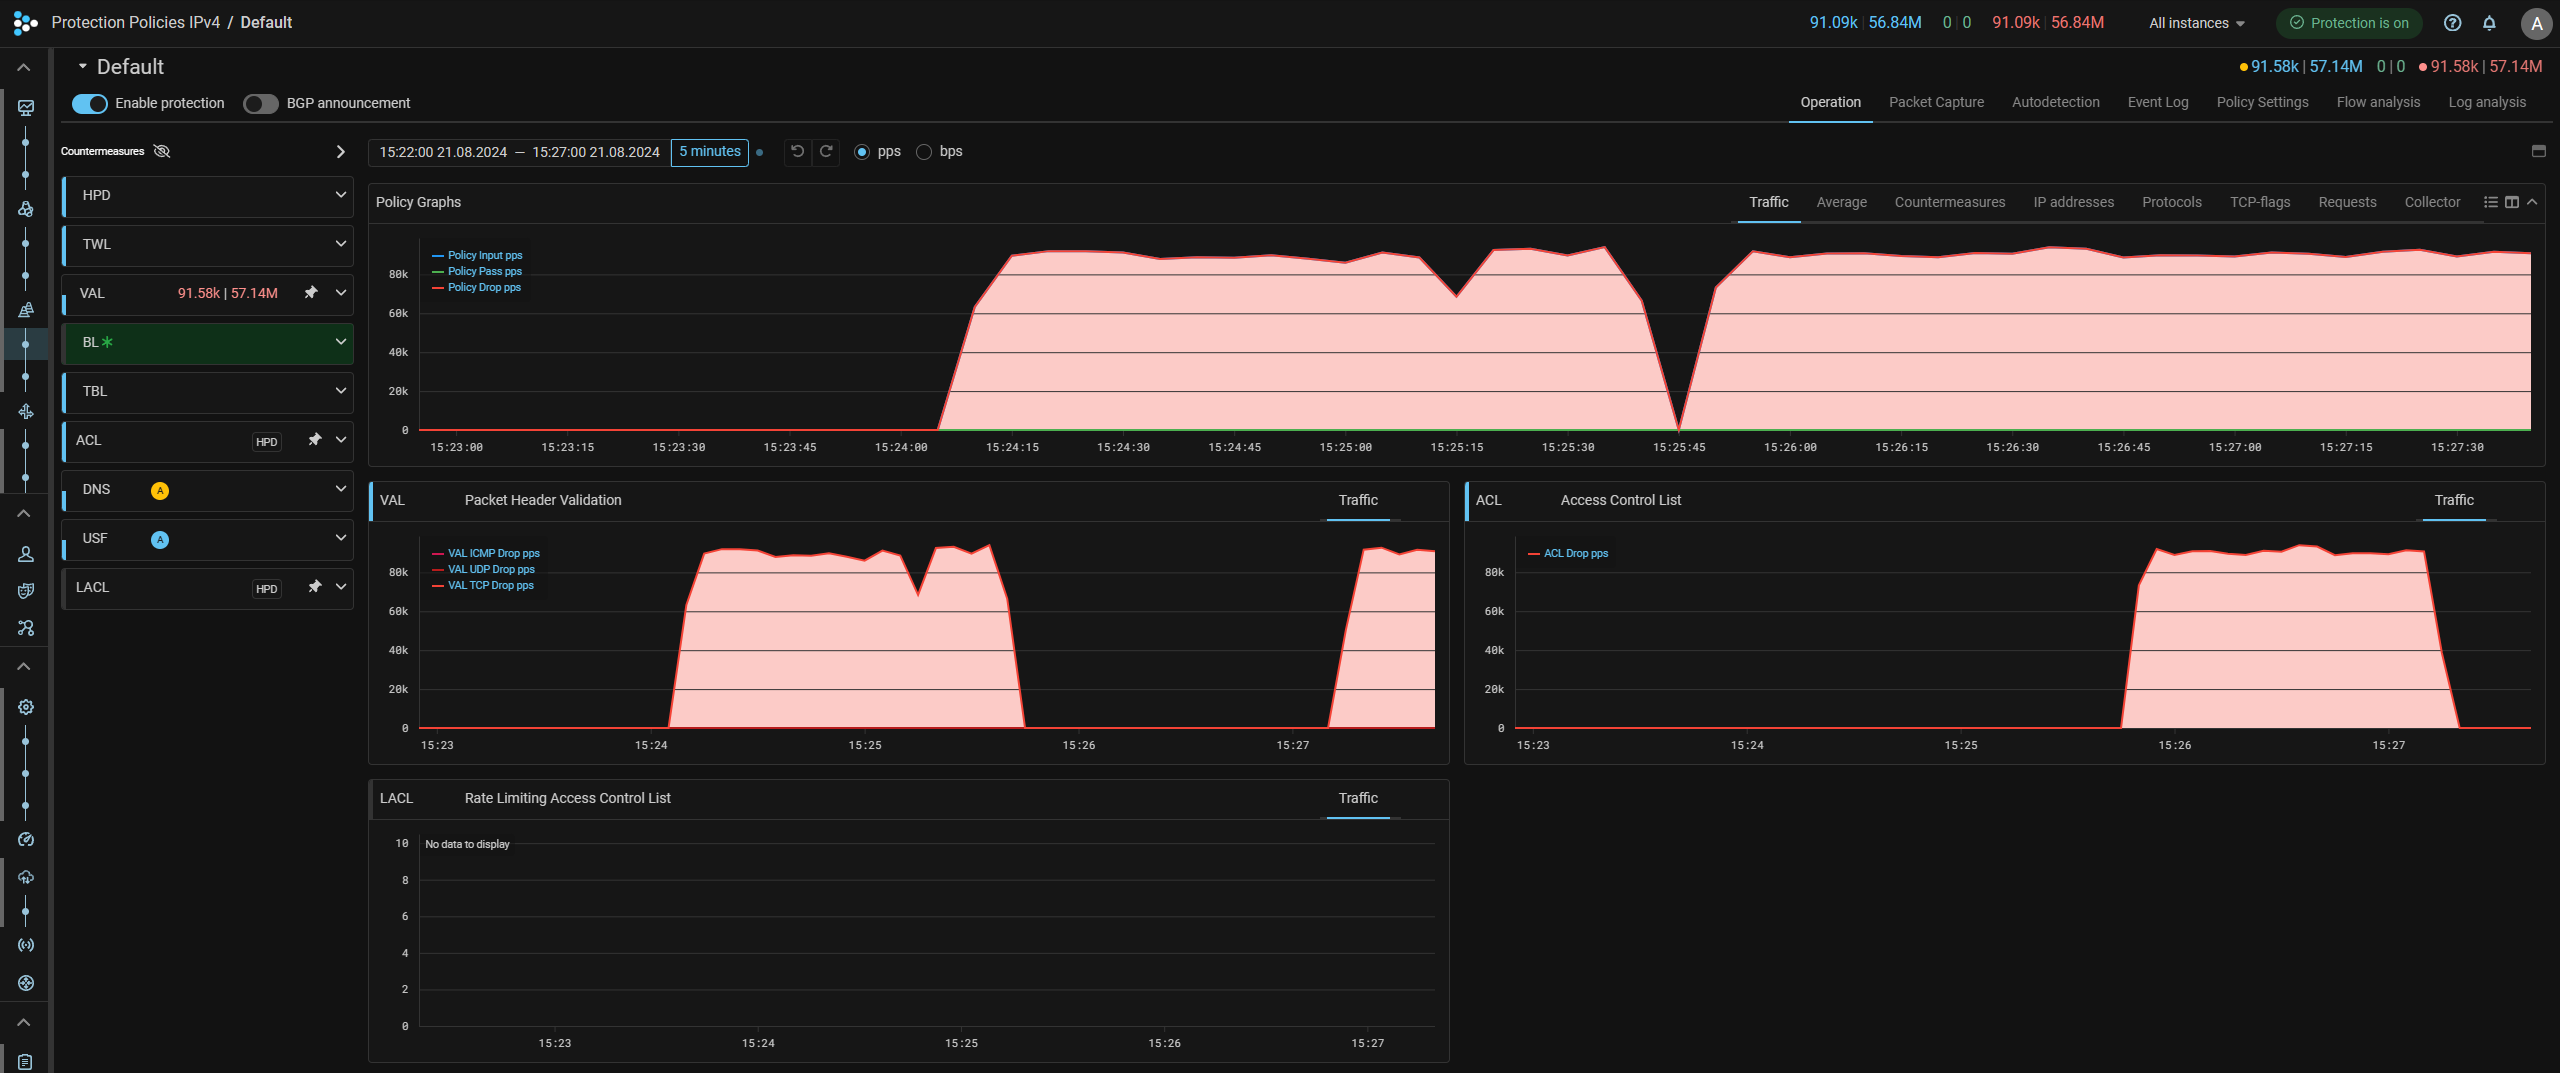Click the pin icon on LACL countermeasure
Viewport: 2560px width, 1073px height.
[x=314, y=587]
